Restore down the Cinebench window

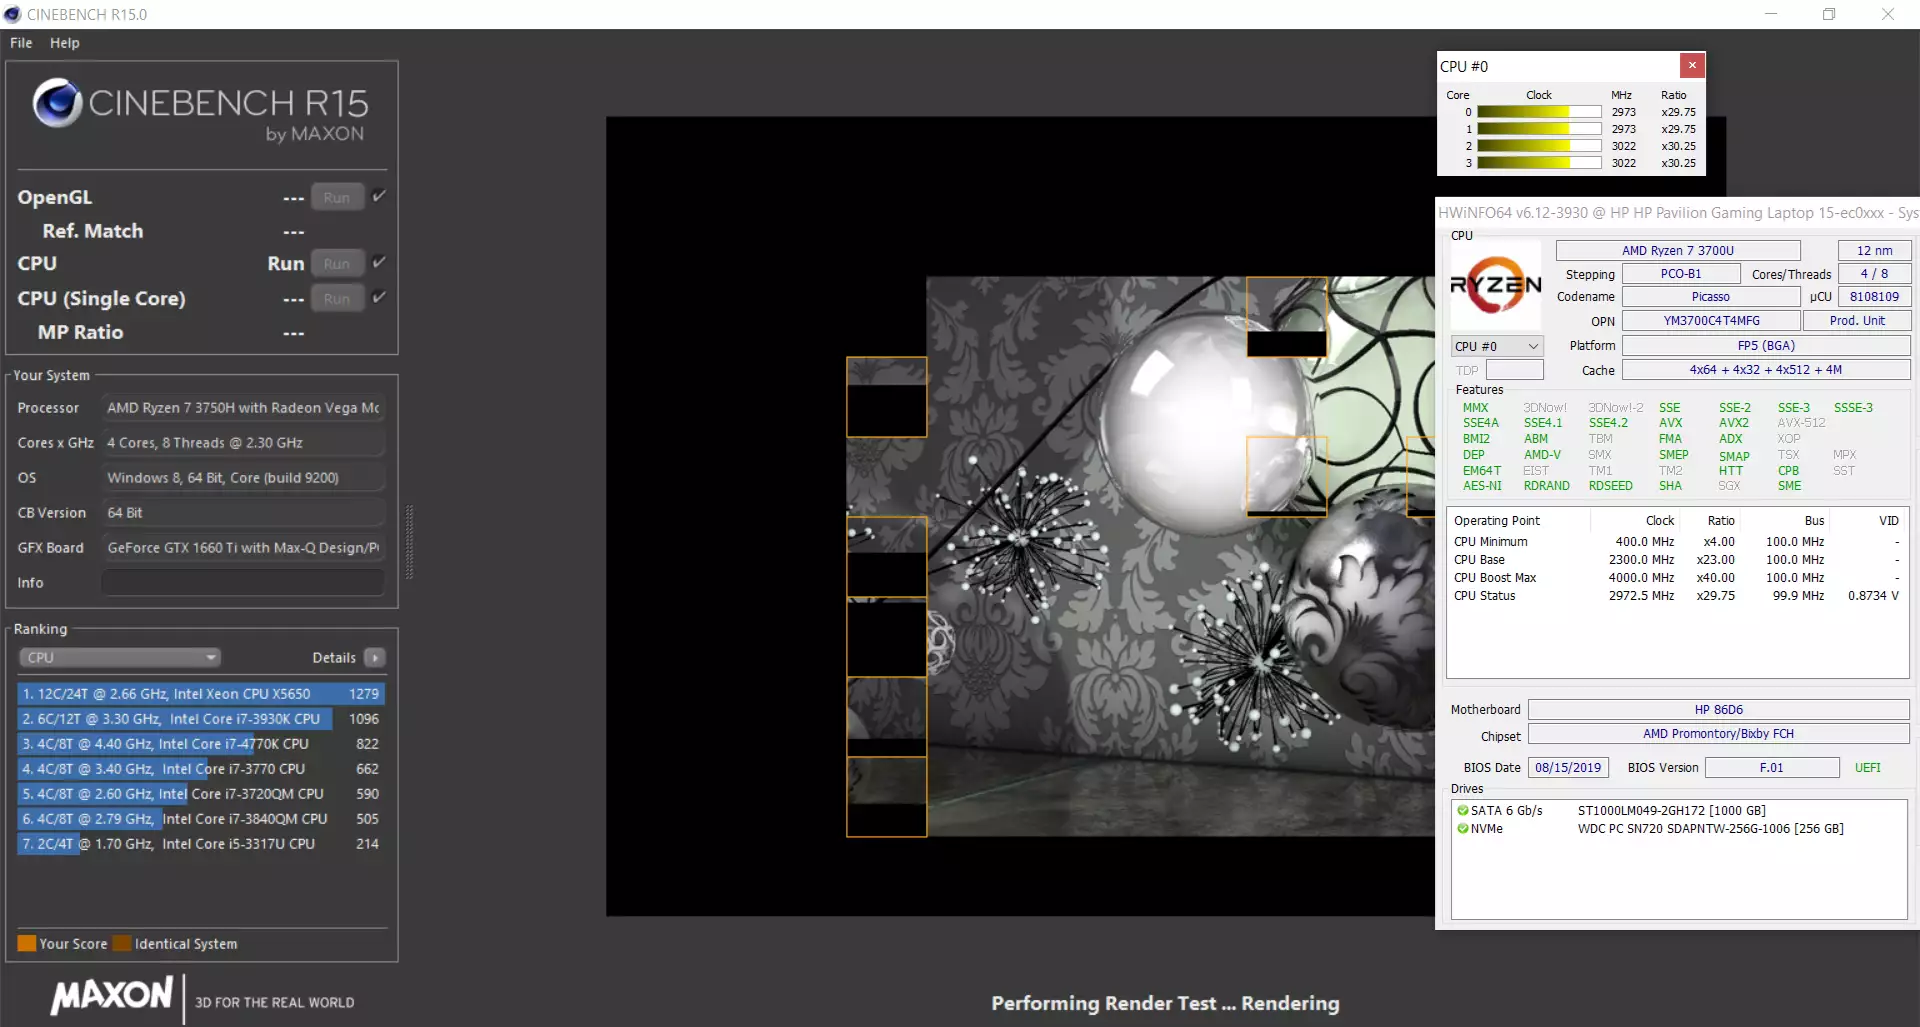1829,14
